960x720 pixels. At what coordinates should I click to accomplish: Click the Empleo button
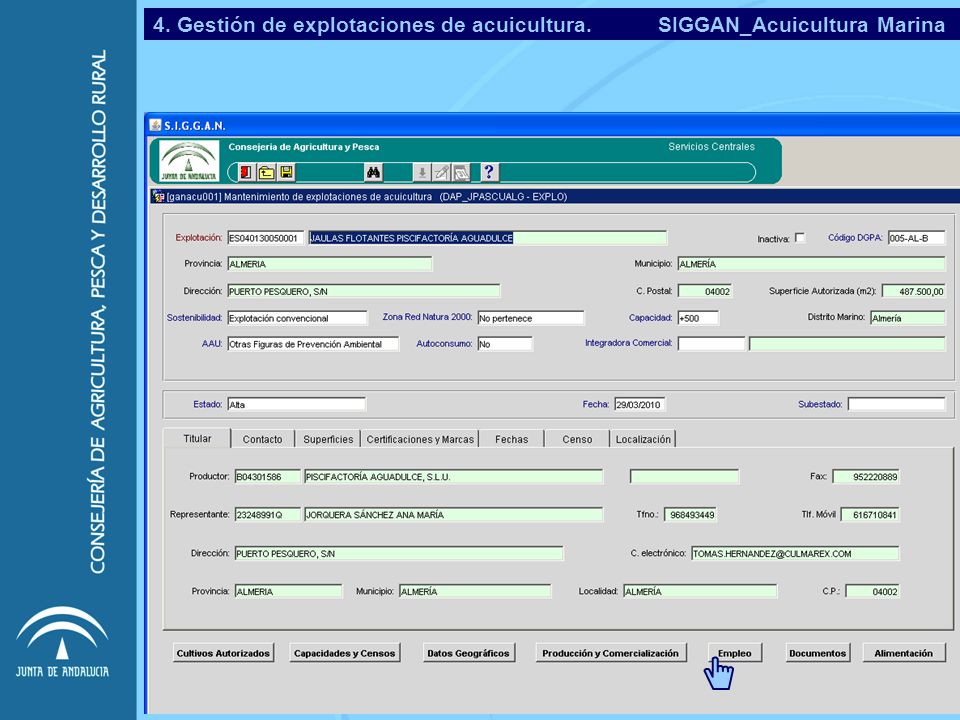tap(735, 653)
